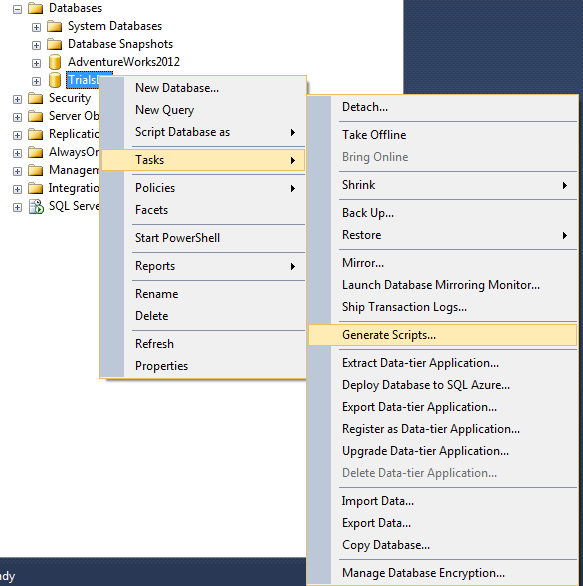The height and width of the screenshot is (586, 583).
Task: Select the Databases tree label
Action: tap(75, 8)
